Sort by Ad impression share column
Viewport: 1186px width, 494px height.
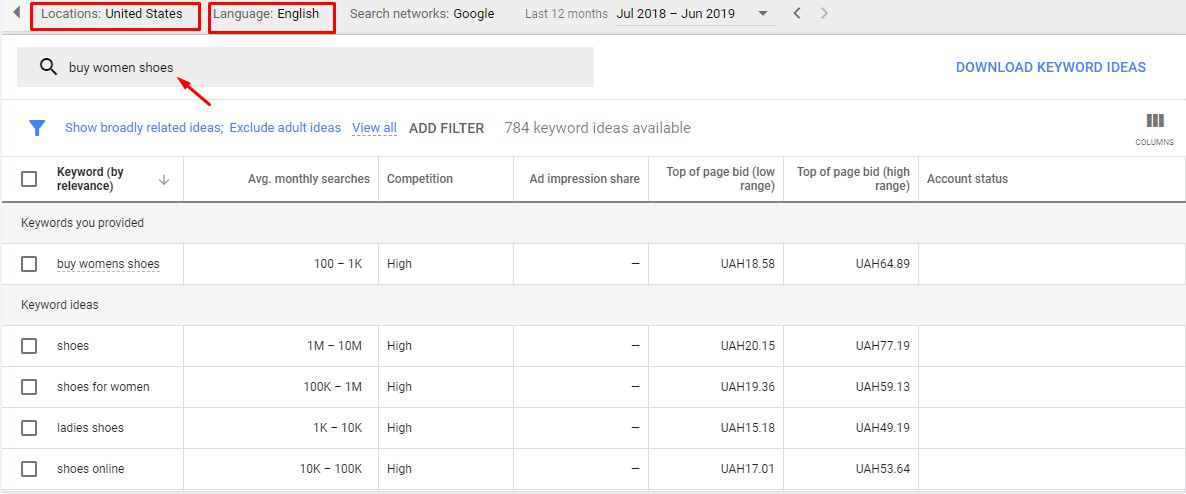(585, 179)
